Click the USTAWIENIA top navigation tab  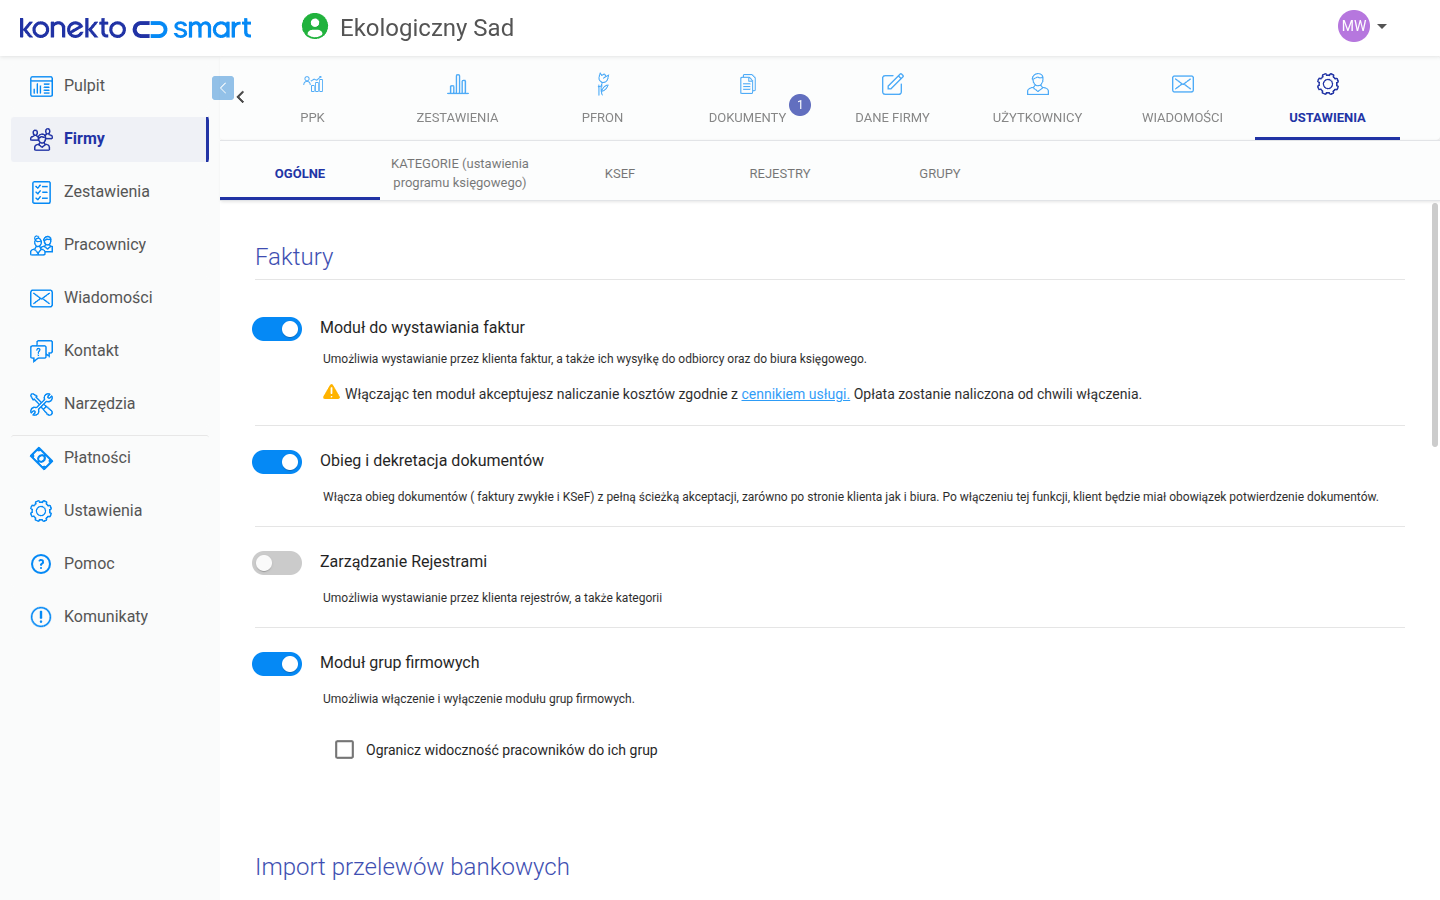click(x=1327, y=98)
